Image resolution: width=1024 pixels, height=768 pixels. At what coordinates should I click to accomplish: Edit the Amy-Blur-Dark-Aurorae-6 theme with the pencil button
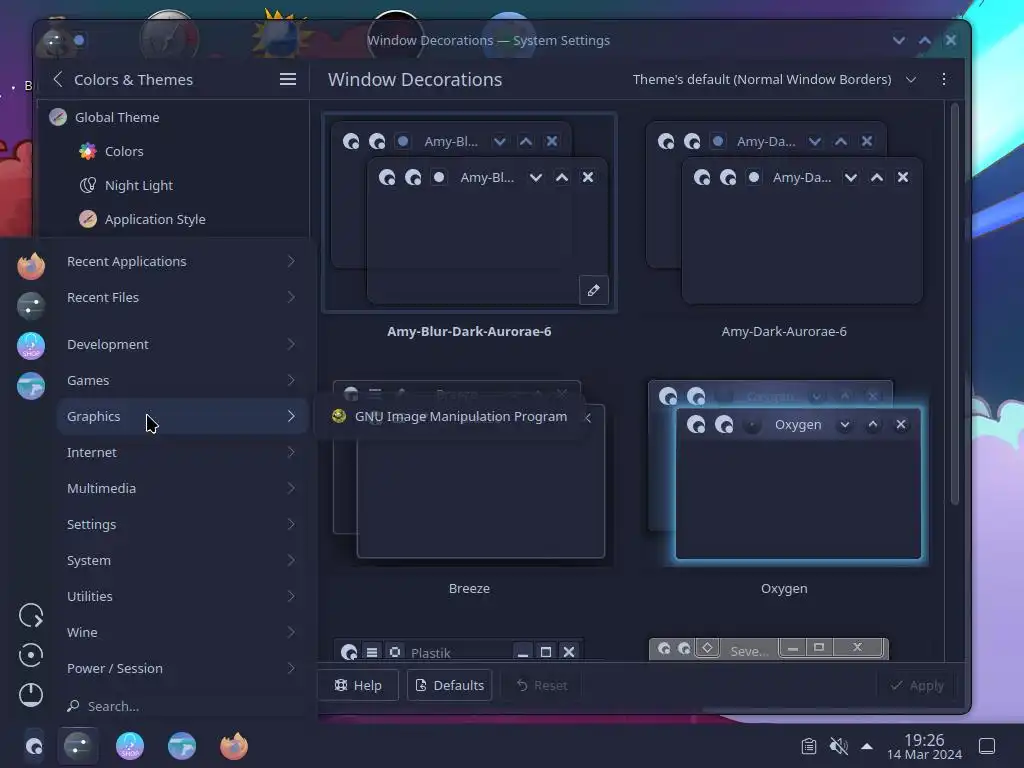tap(594, 290)
